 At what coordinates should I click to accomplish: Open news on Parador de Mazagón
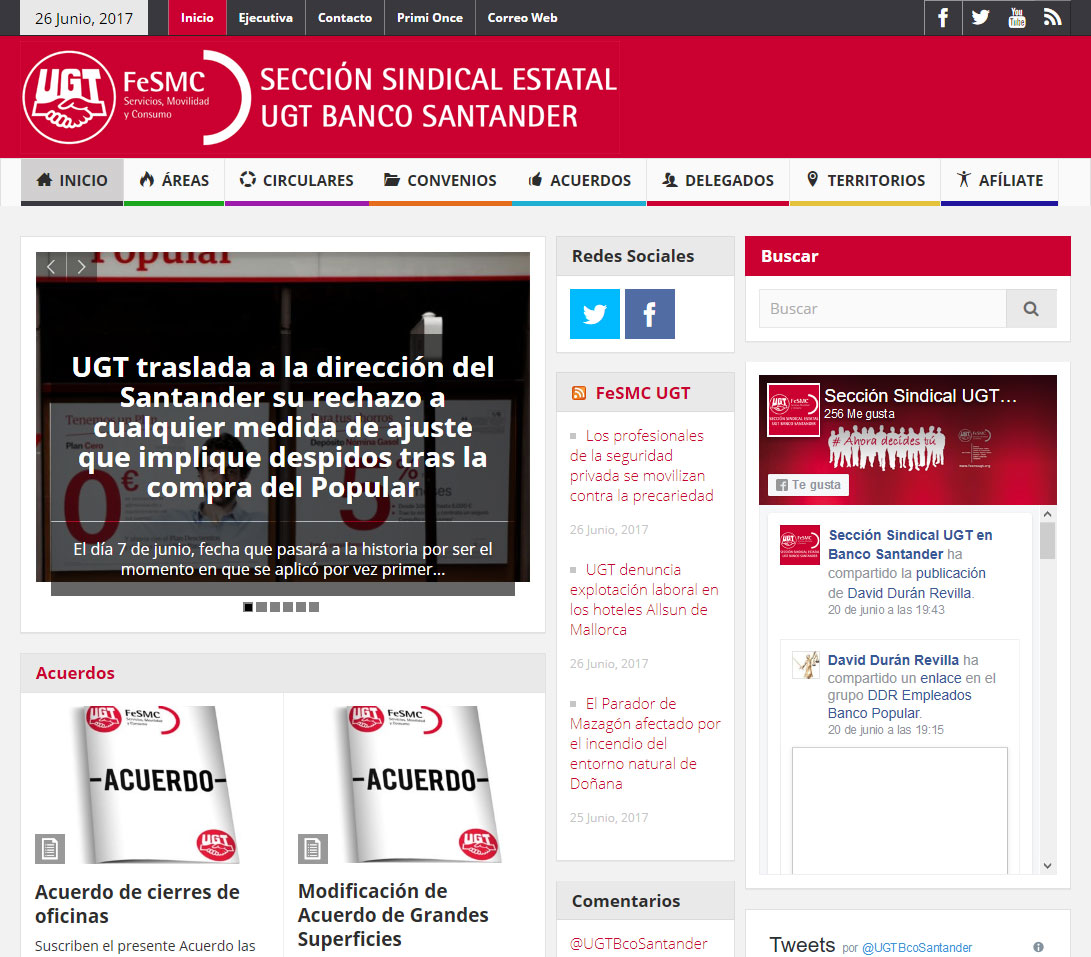645,743
